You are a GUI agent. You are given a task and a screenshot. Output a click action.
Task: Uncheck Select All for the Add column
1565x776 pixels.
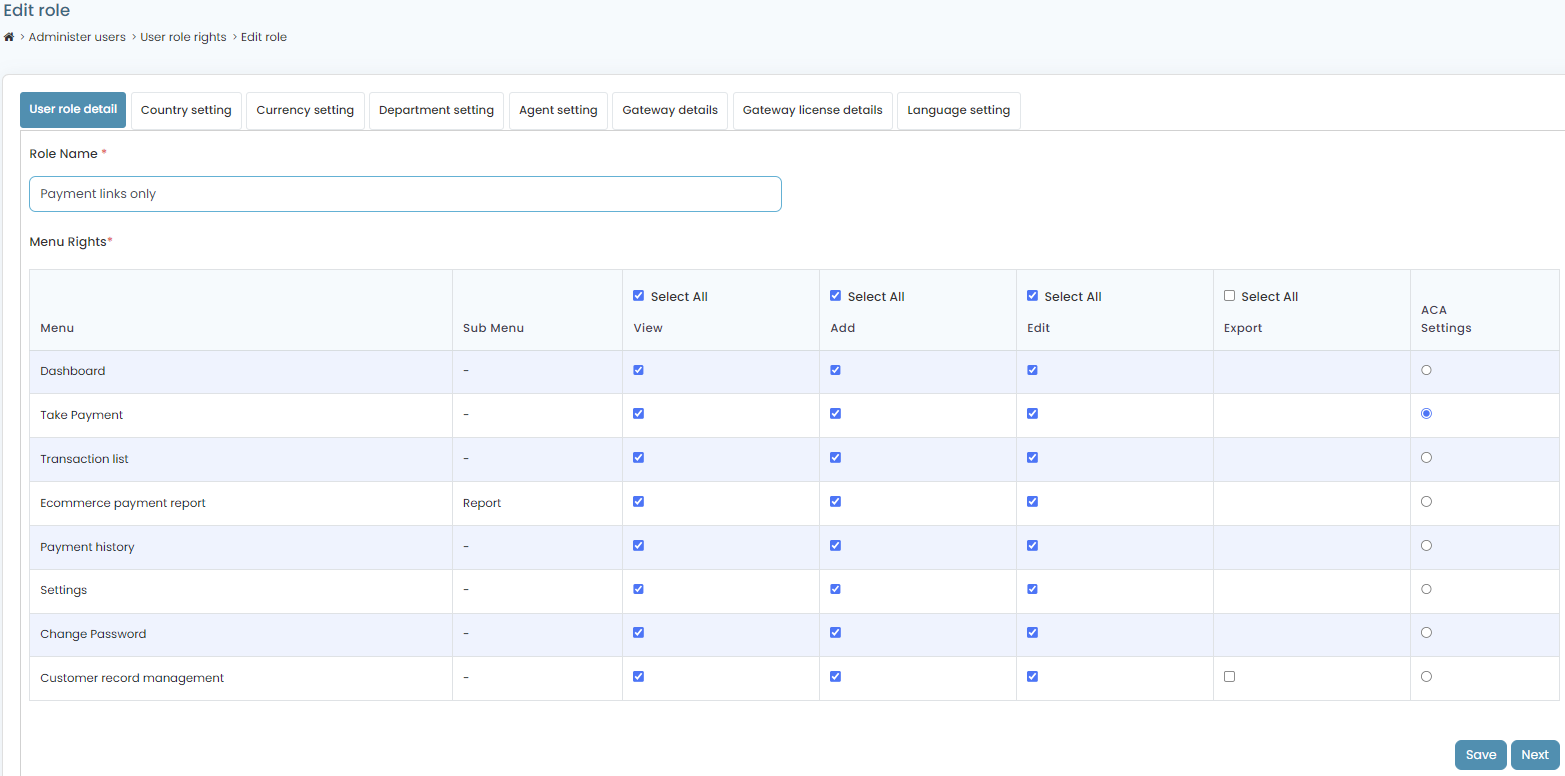tap(835, 295)
